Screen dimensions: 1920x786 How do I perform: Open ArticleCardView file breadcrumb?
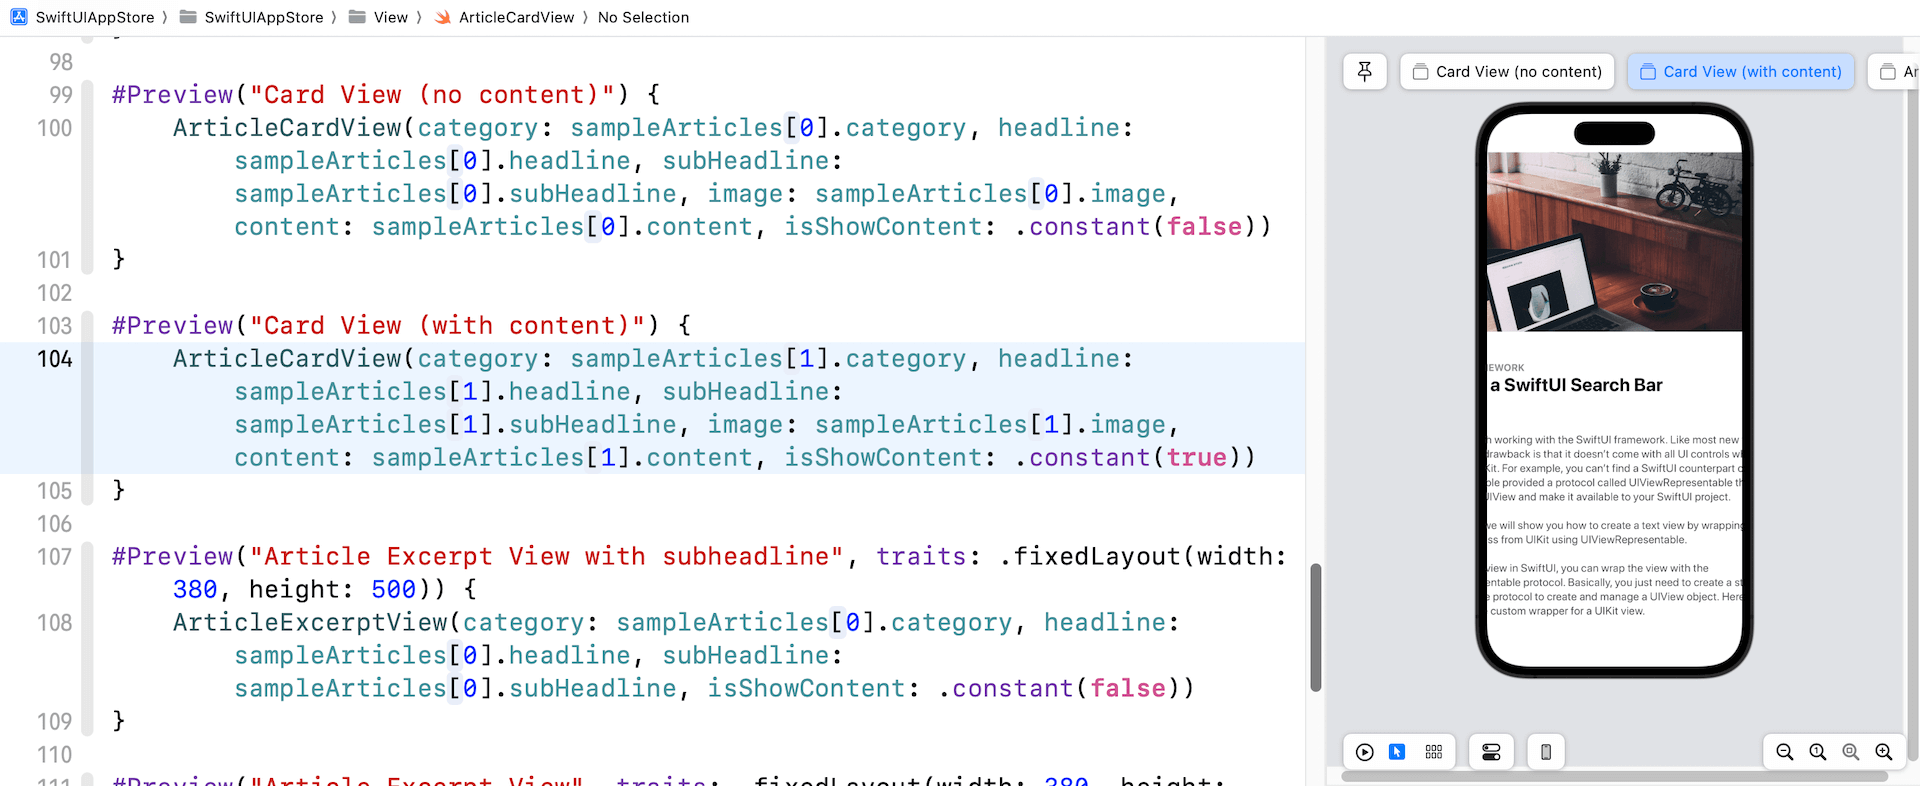click(x=516, y=17)
